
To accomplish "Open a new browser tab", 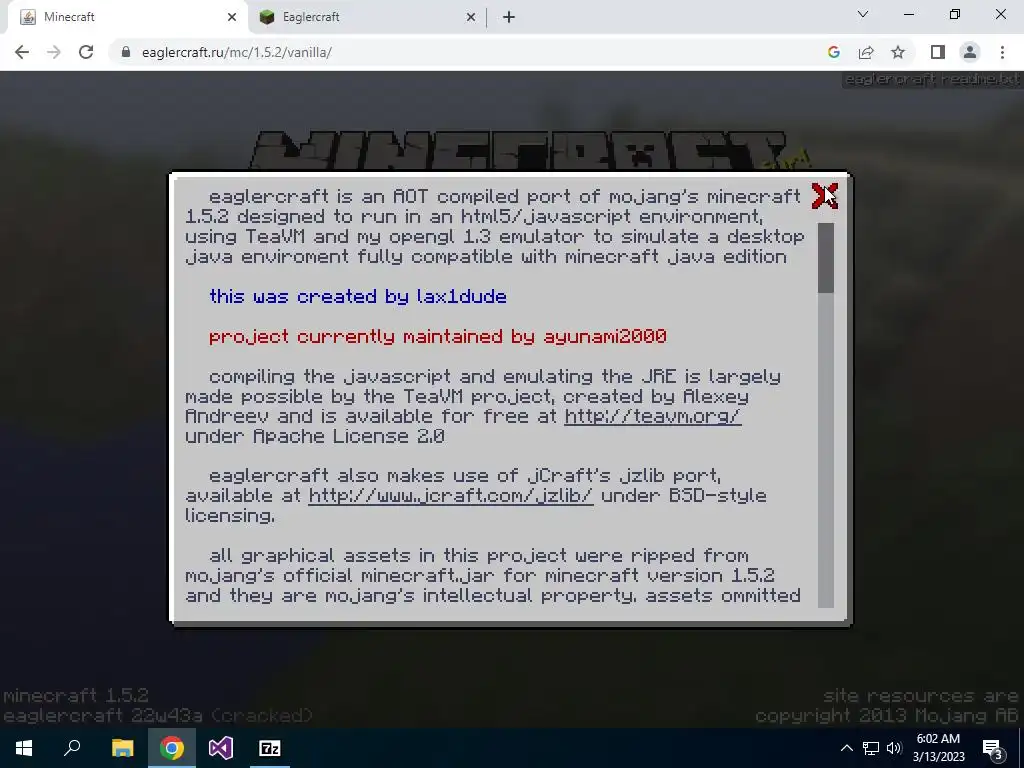I will [509, 17].
